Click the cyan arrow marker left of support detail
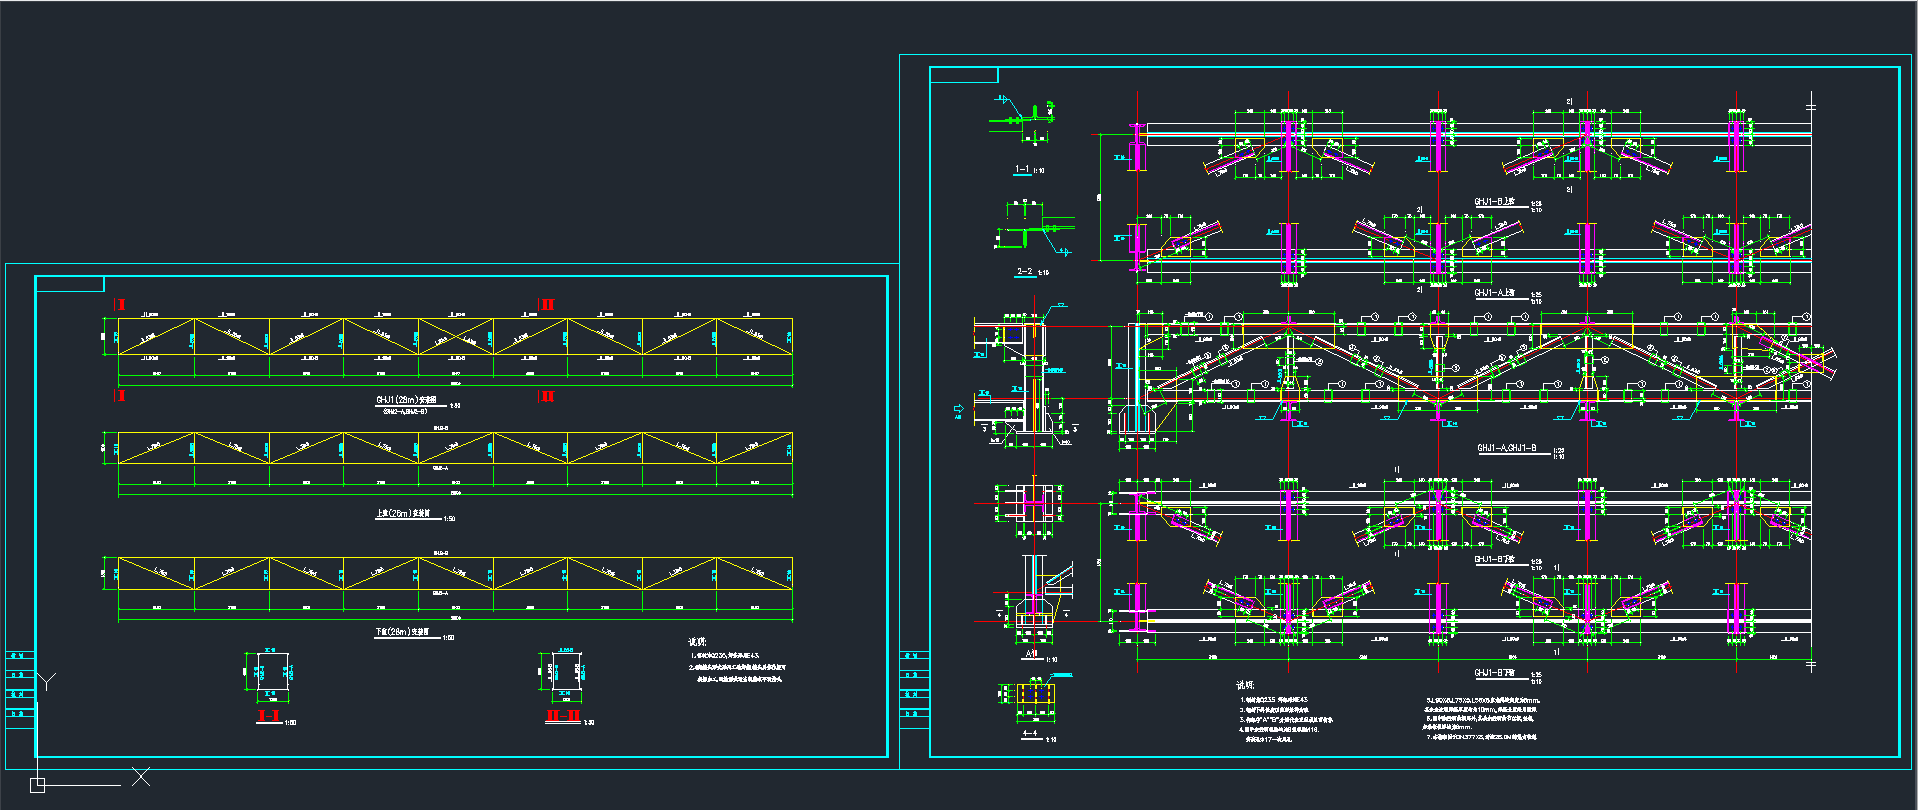 click(x=960, y=408)
